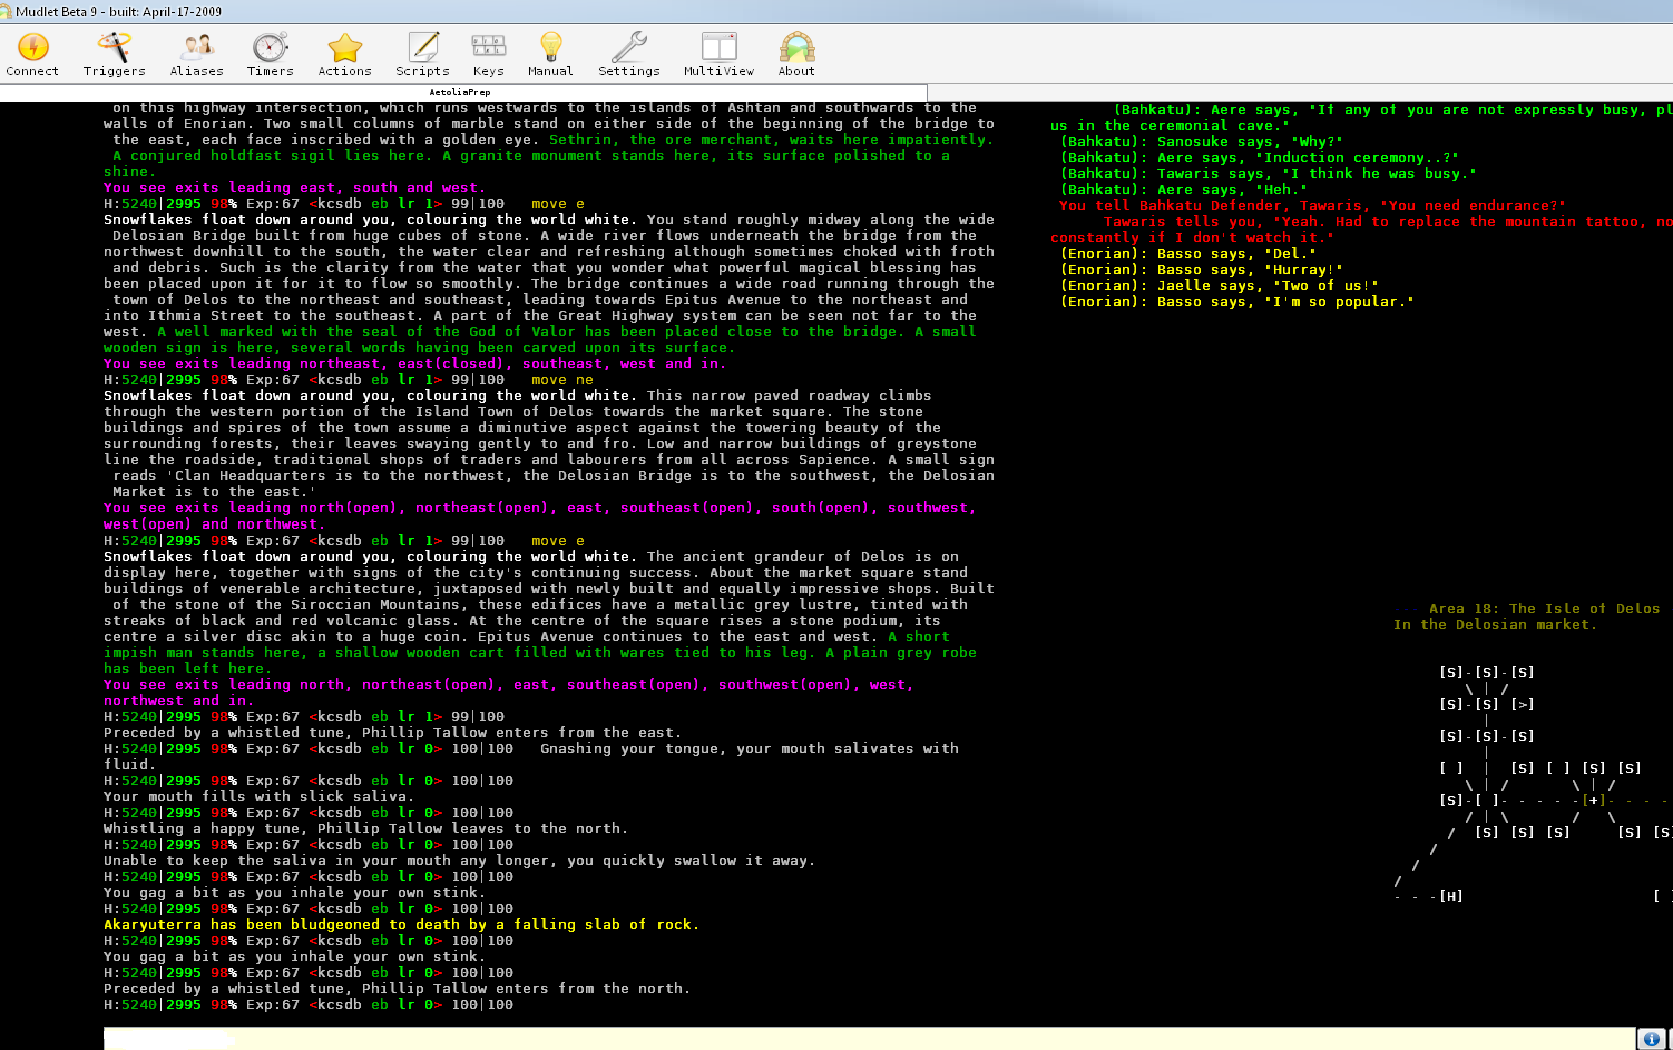Click 'Your mouth fills with slick saliva.' line
1673x1050 pixels.
click(258, 797)
